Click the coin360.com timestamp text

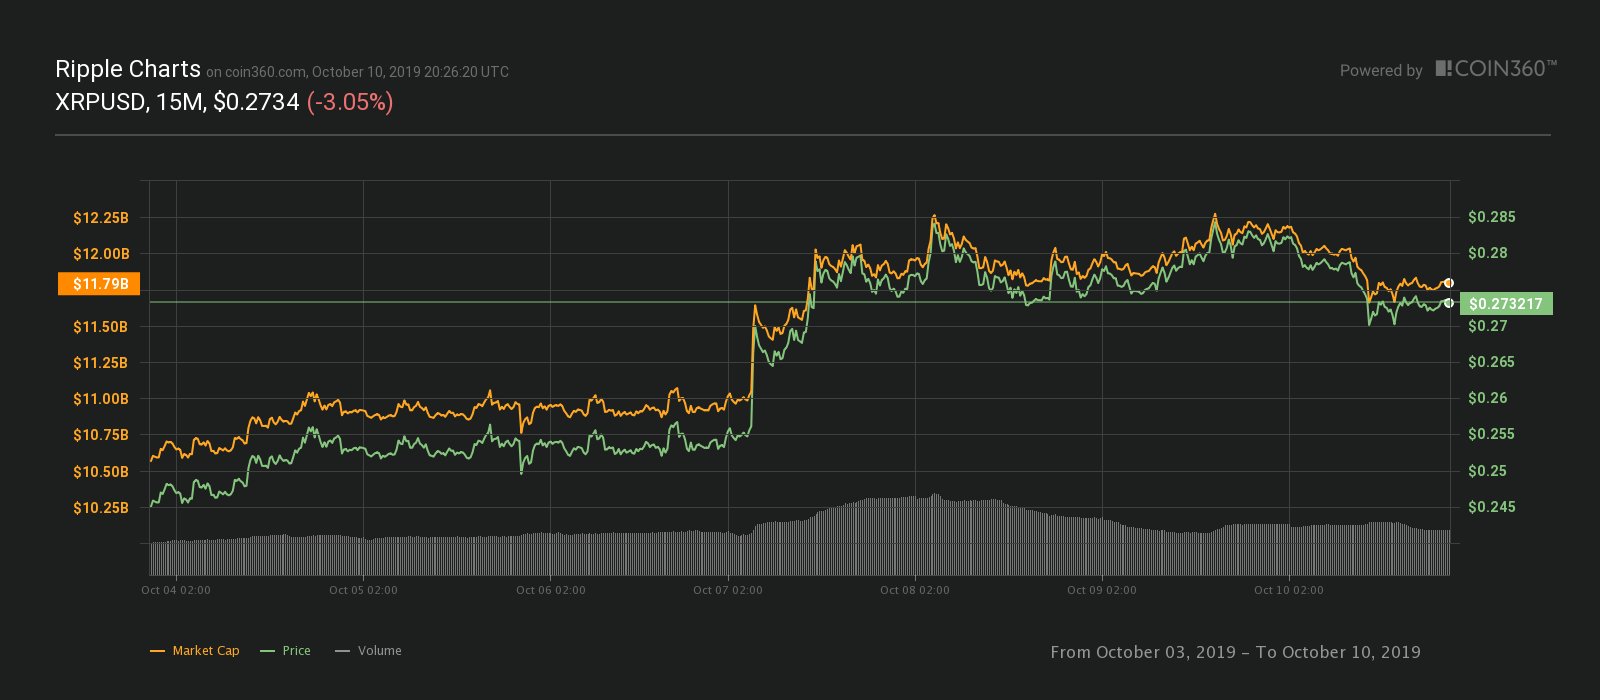pyautogui.click(x=357, y=72)
